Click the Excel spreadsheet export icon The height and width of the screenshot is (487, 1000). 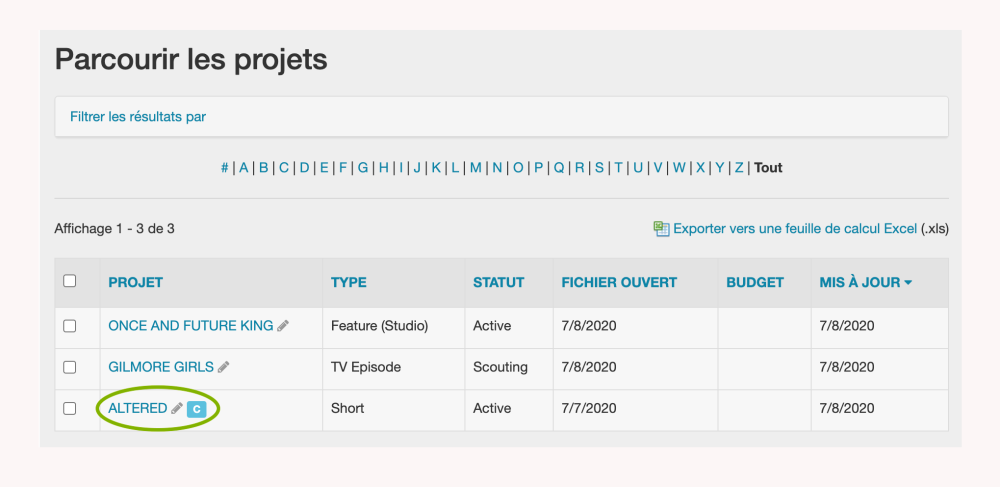coord(661,229)
